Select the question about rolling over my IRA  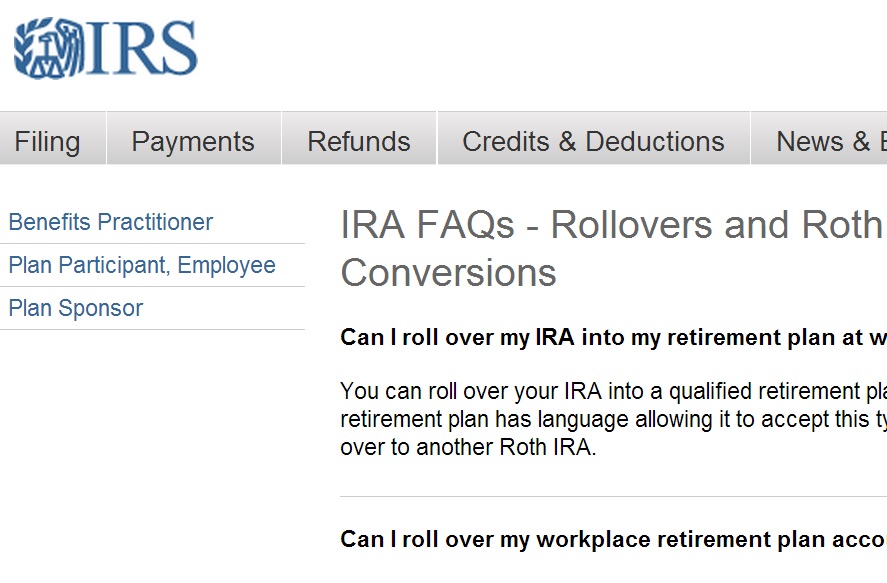pos(613,338)
